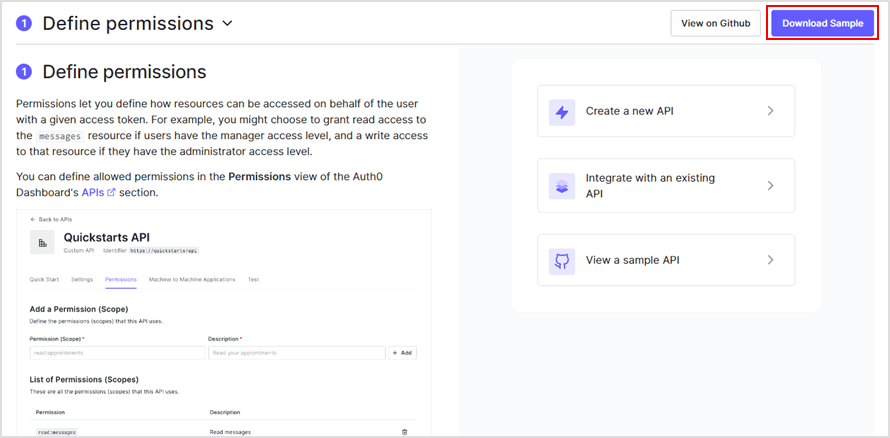Open the APIs link in the paragraph

pyautogui.click(x=92, y=193)
